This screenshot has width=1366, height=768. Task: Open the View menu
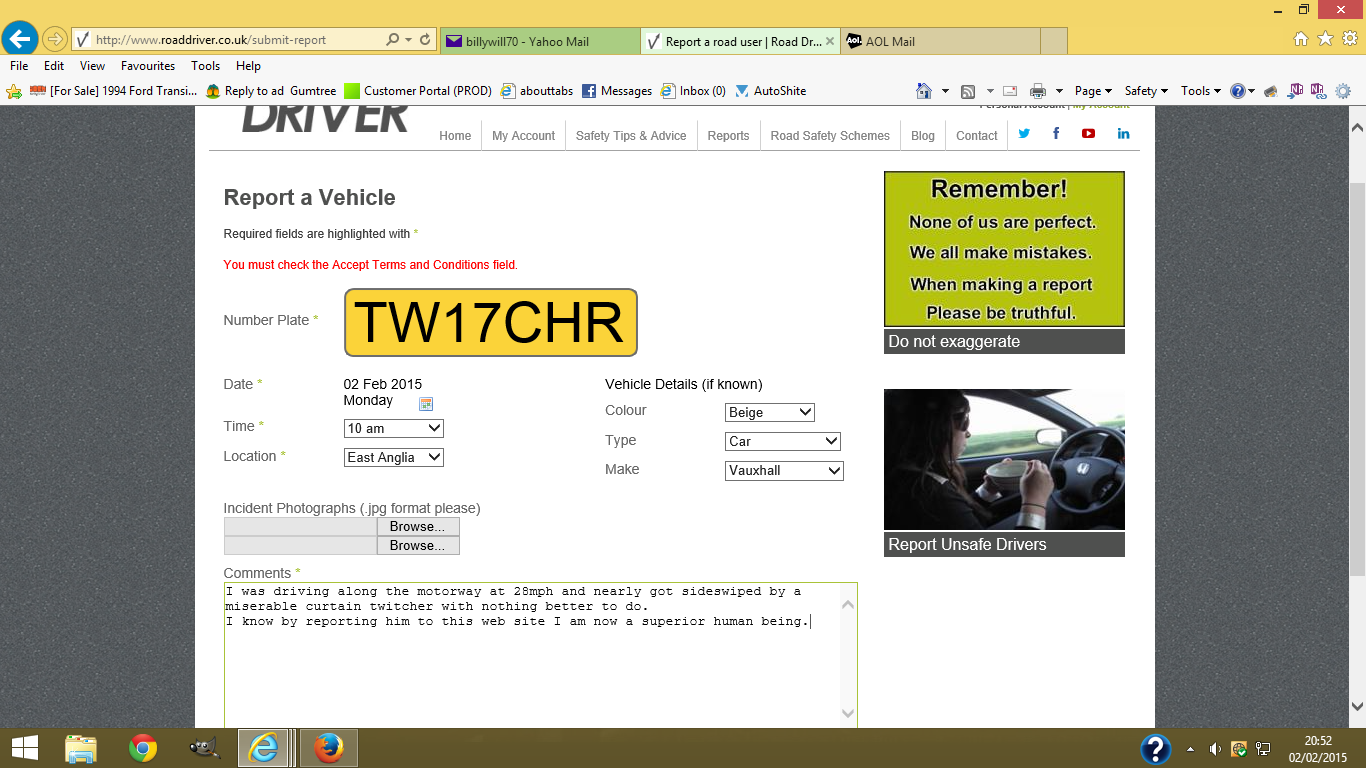point(93,66)
